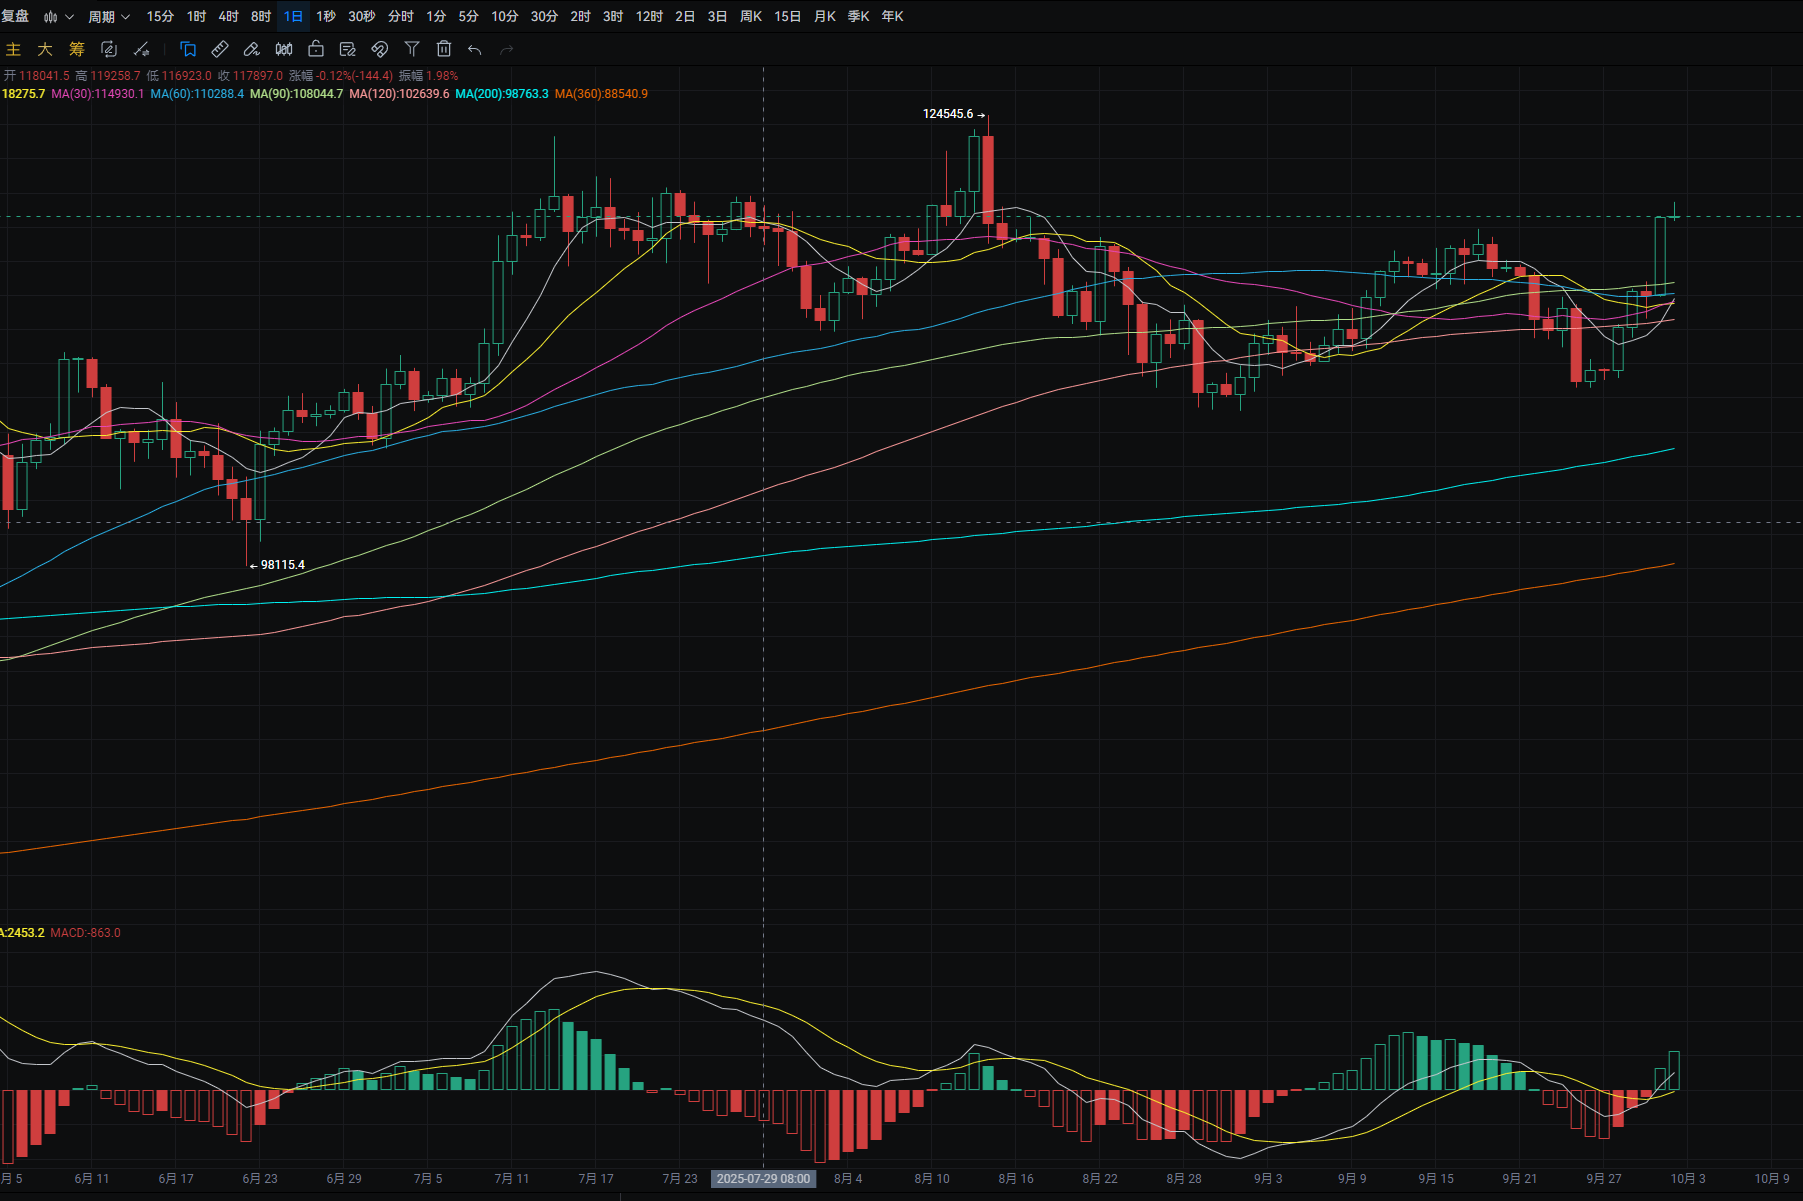
Task: Click the 15分 timeframe button
Action: click(x=160, y=17)
